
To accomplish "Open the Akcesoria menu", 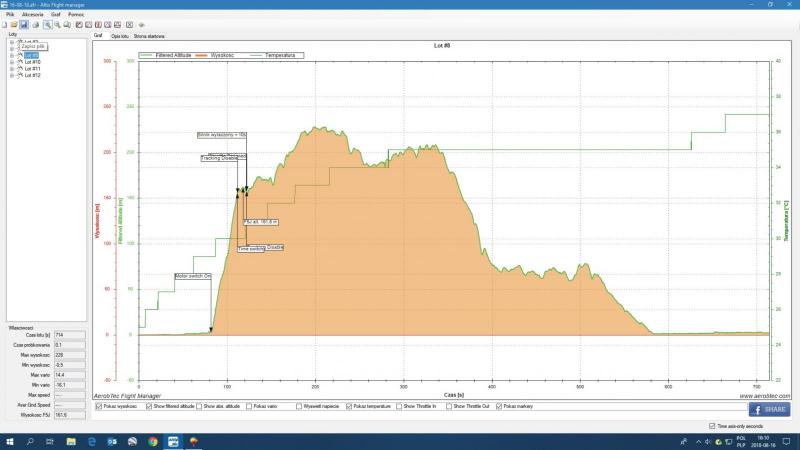I will (x=32, y=16).
